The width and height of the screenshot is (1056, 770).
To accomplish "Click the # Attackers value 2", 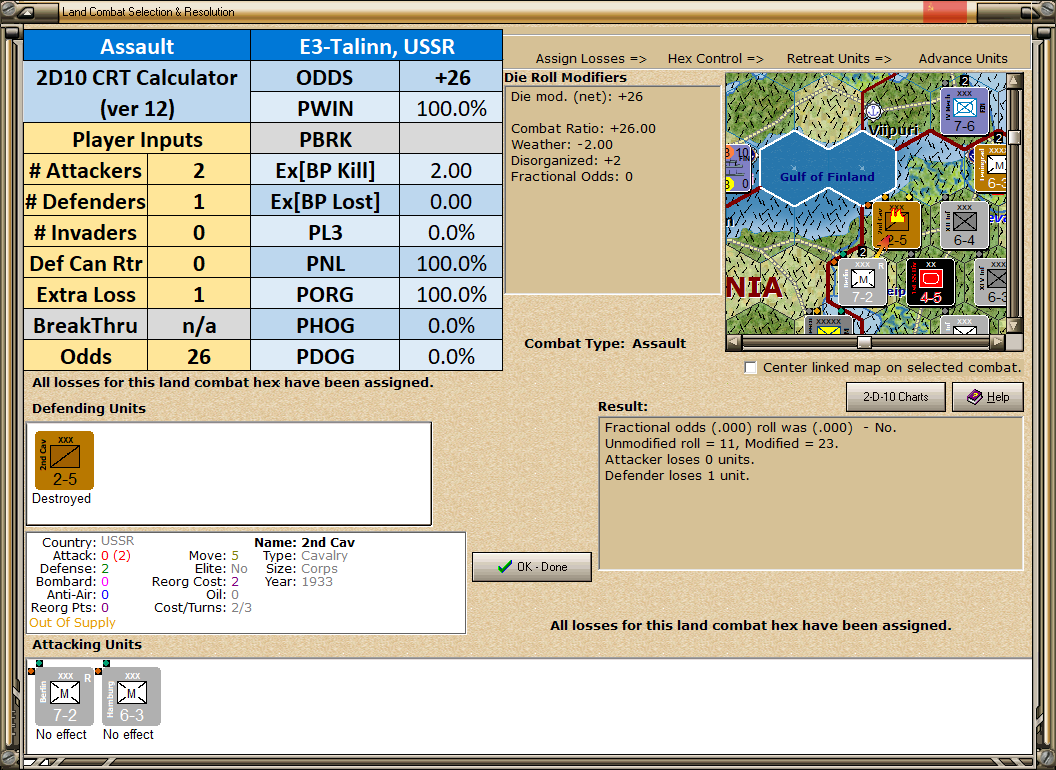I will (x=199, y=170).
